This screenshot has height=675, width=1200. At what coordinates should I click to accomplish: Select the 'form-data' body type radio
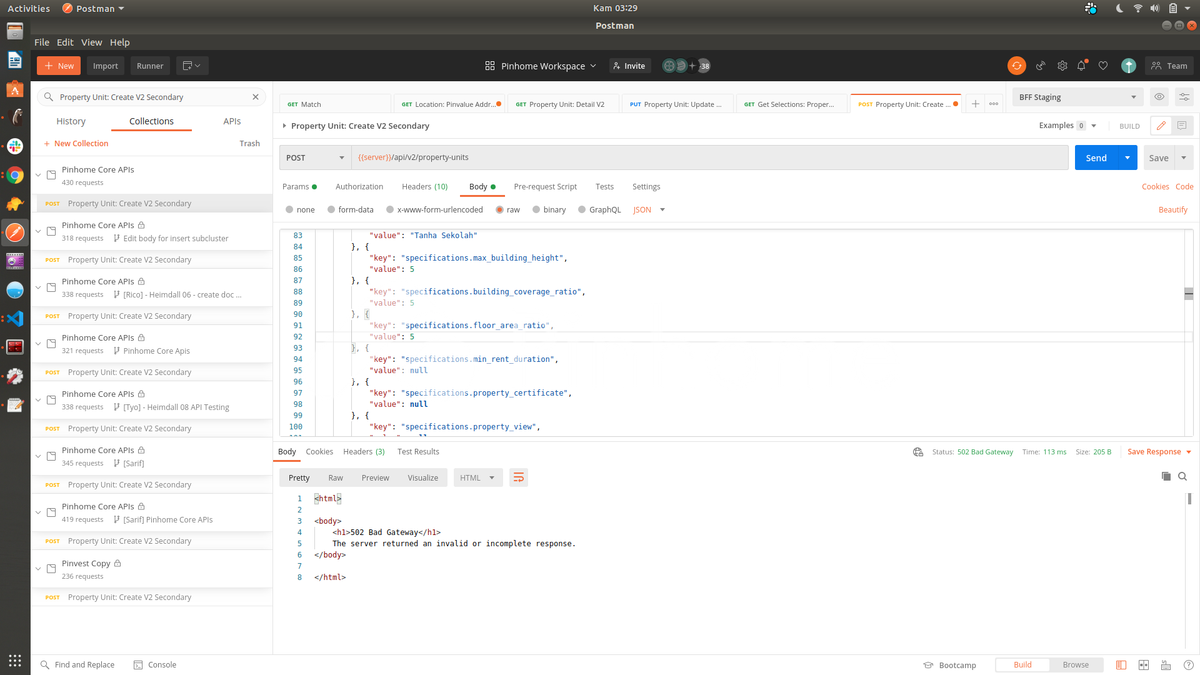(331, 210)
